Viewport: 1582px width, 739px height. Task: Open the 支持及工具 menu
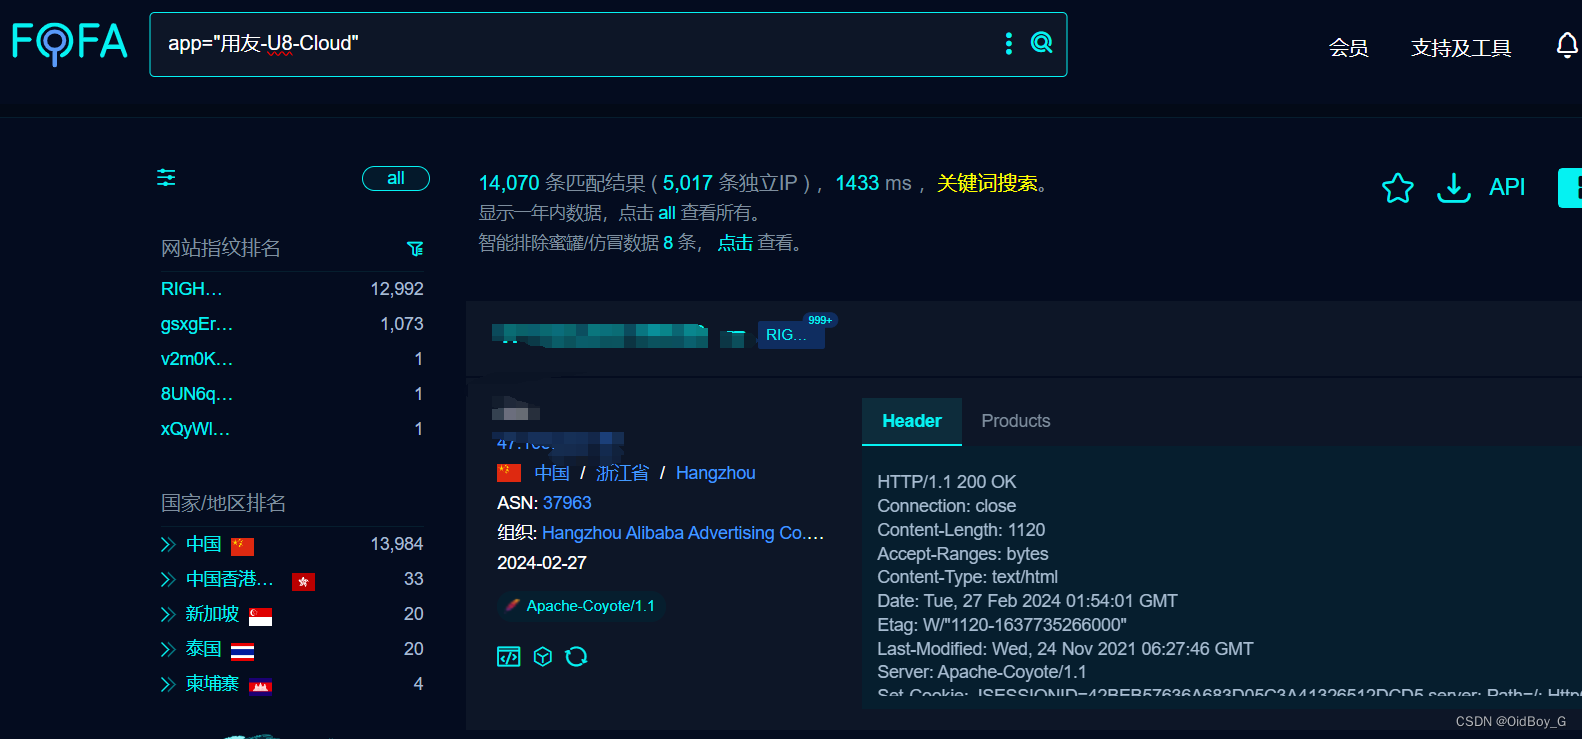1461,48
